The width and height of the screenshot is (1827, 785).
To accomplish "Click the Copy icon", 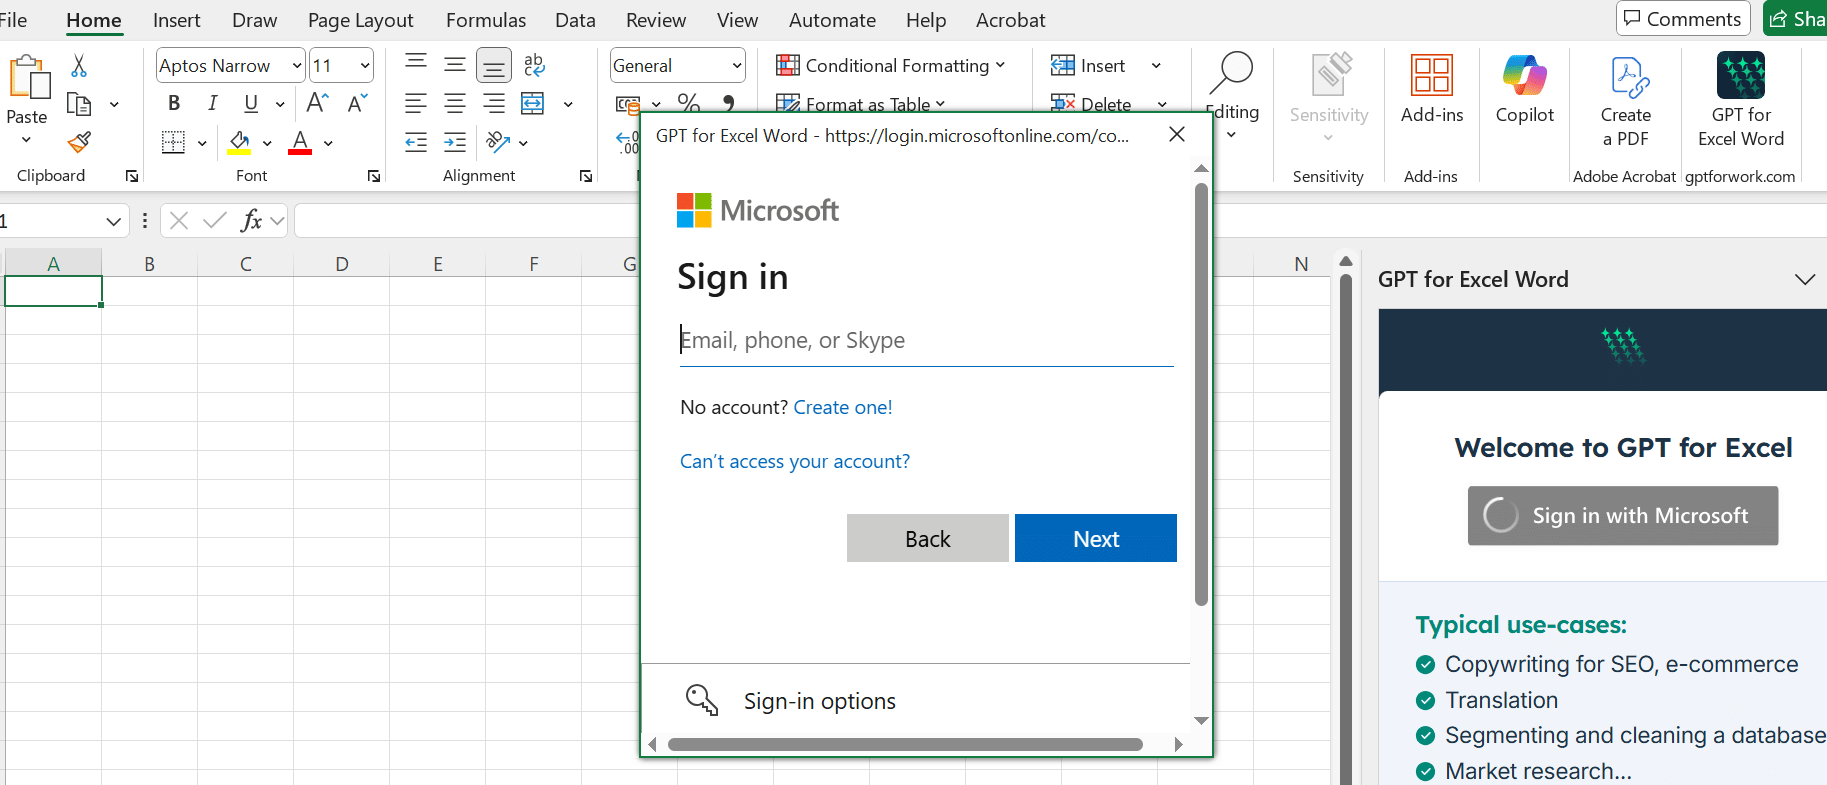I will tap(79, 104).
